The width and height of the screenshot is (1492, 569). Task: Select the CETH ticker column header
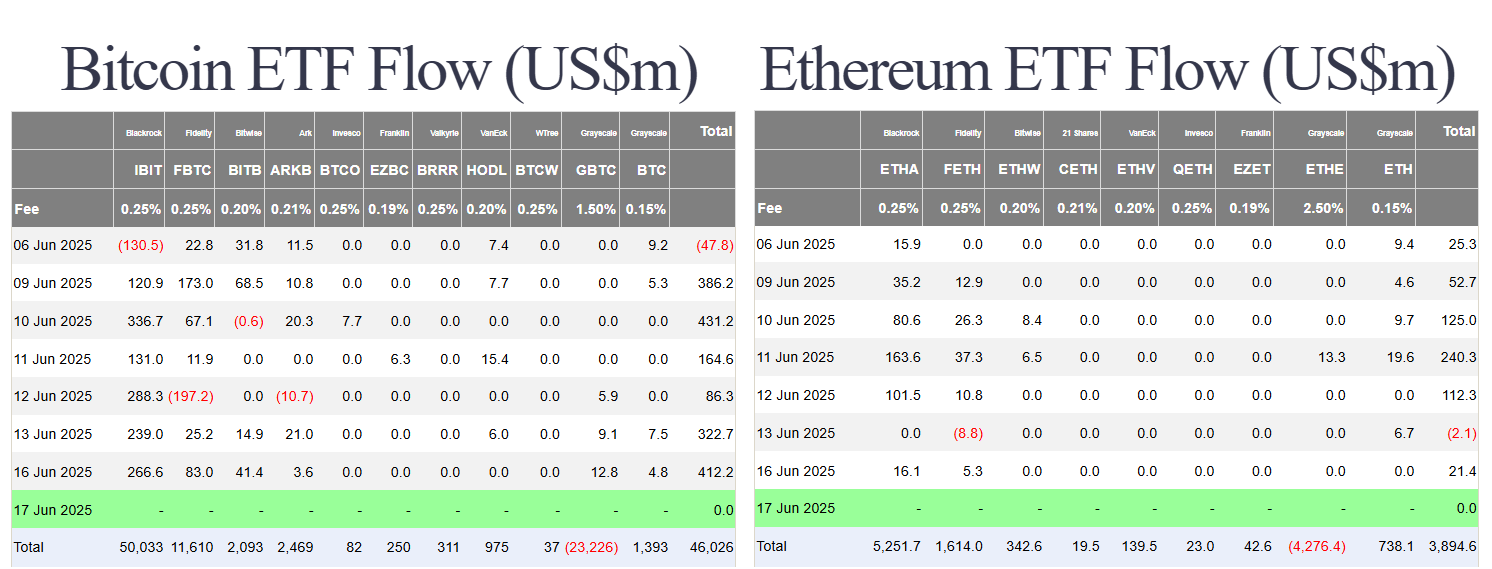pyautogui.click(x=1078, y=169)
